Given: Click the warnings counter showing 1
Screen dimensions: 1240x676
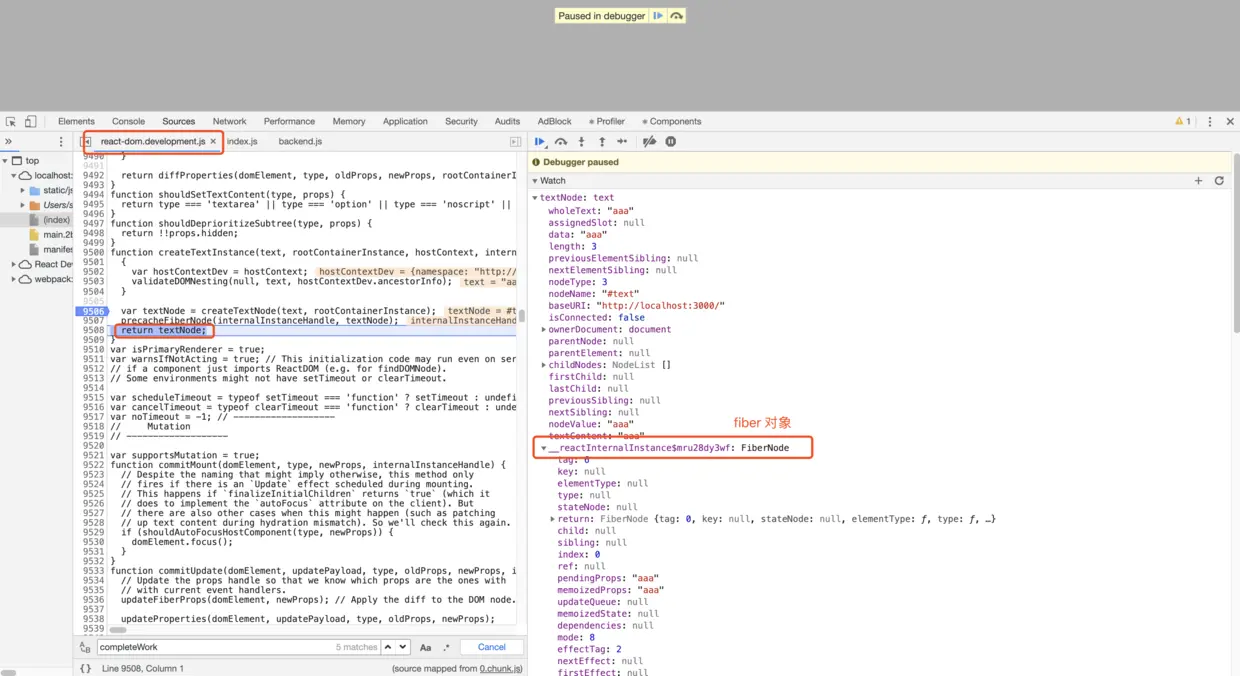Looking at the screenshot, I should tap(1183, 122).
